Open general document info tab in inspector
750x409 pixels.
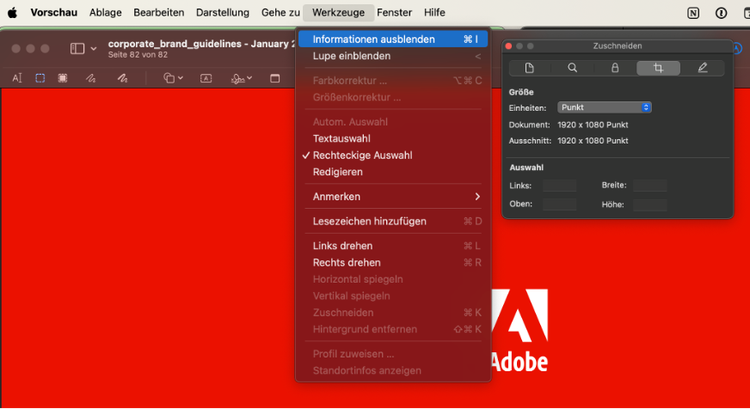pyautogui.click(x=529, y=68)
